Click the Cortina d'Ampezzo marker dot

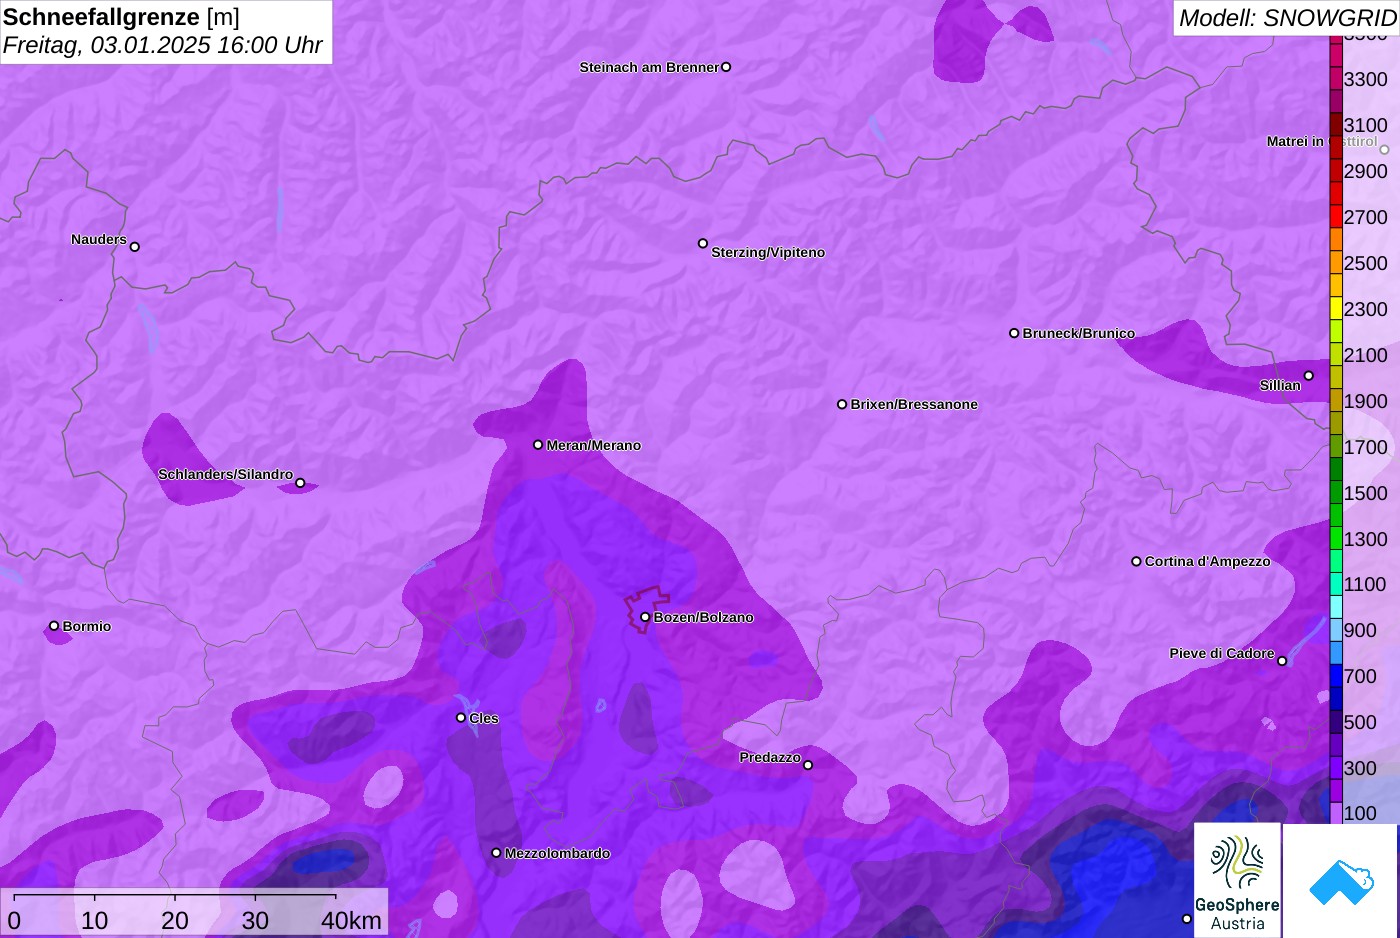tap(1136, 561)
